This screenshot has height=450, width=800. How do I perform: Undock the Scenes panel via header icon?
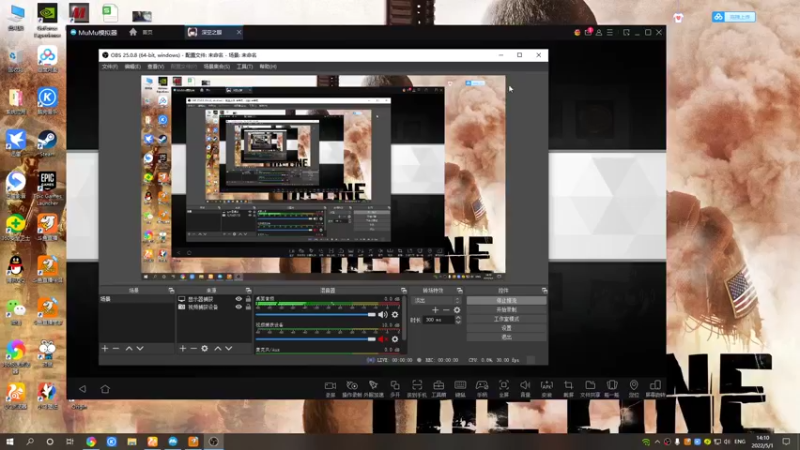[x=171, y=290]
